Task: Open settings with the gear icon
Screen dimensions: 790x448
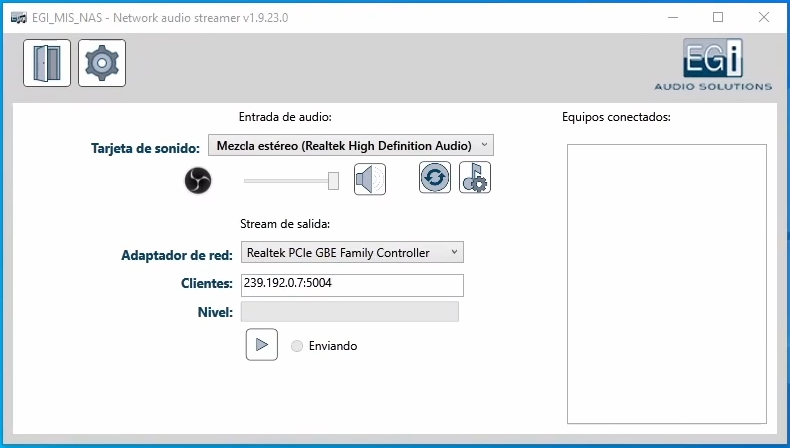Action: click(x=102, y=63)
